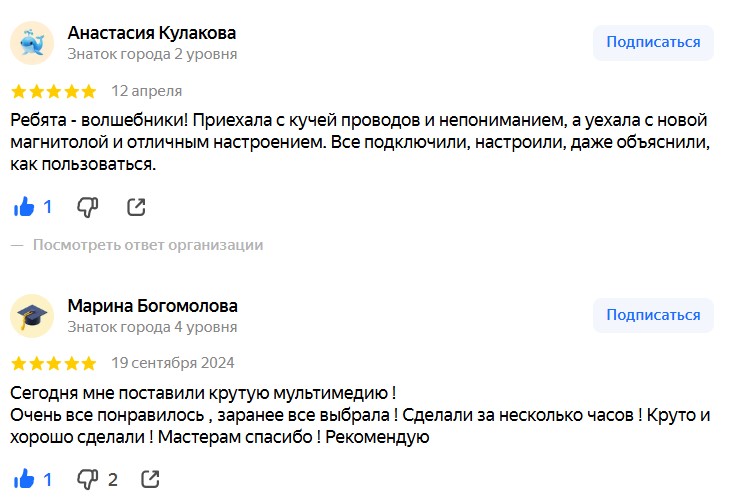The height and width of the screenshot is (501, 737).
Task: Dislike Марина Богомолова's review with thumbs down
Action: tap(87, 479)
